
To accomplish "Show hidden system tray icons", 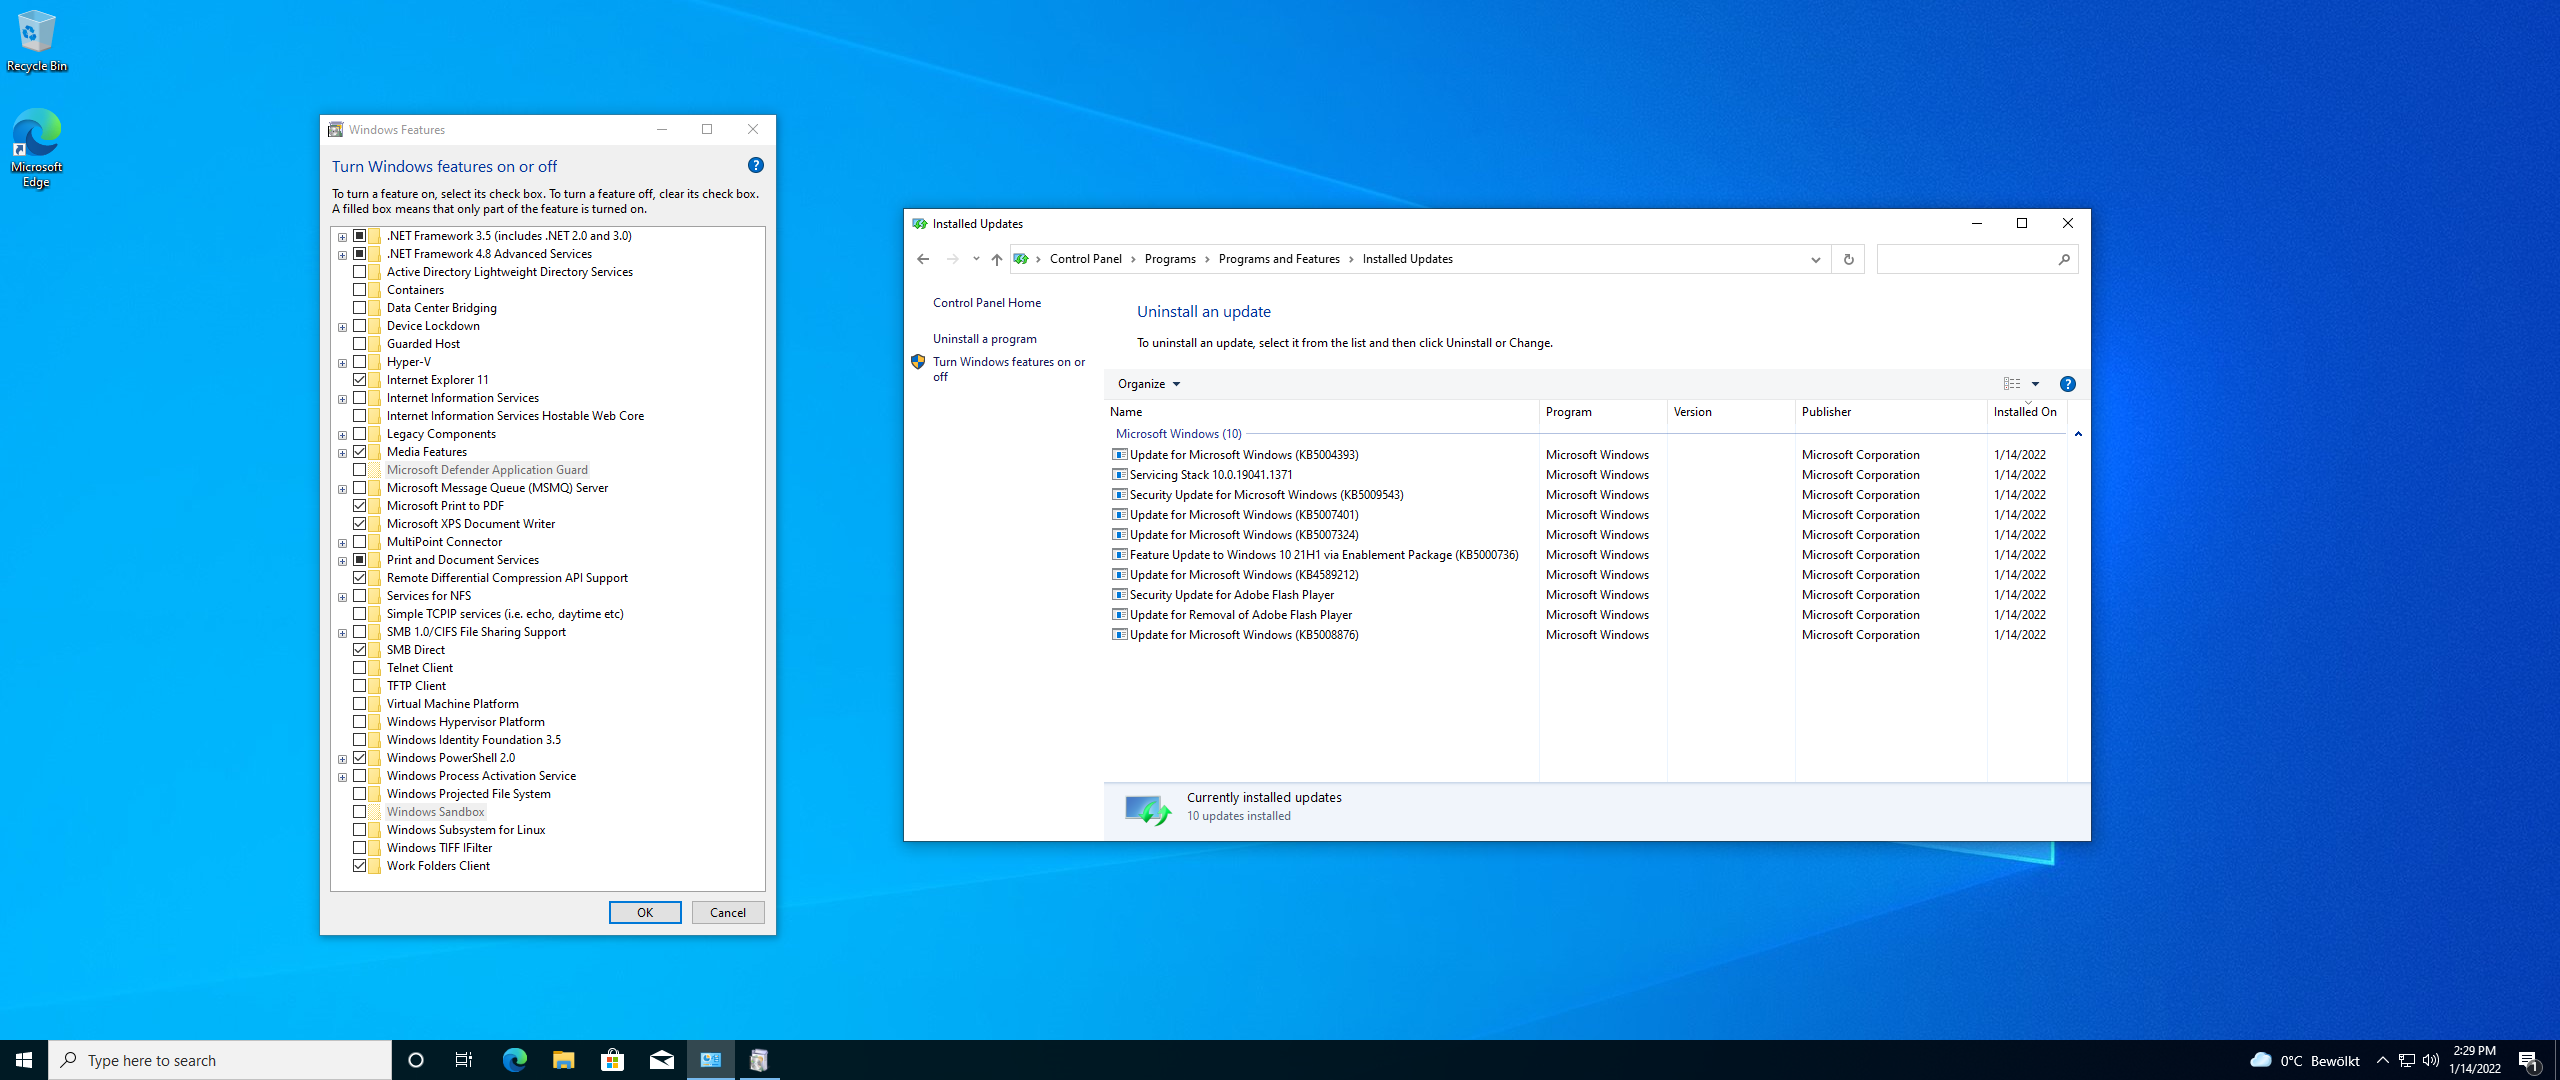I will 2382,1060.
